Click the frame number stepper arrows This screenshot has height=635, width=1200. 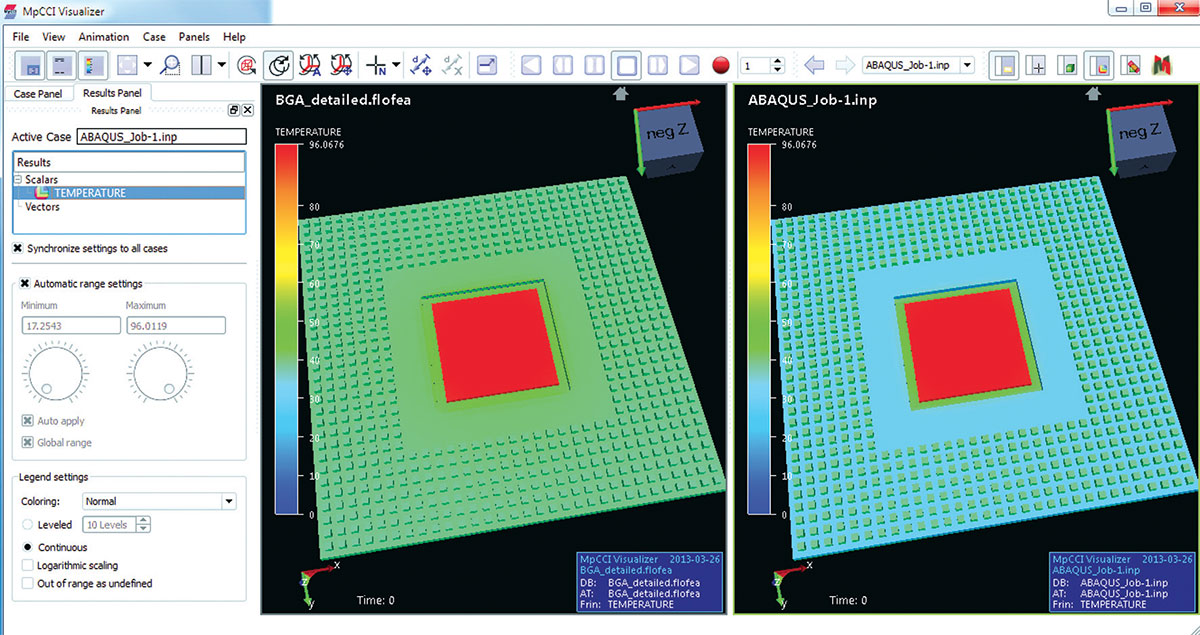click(776, 66)
